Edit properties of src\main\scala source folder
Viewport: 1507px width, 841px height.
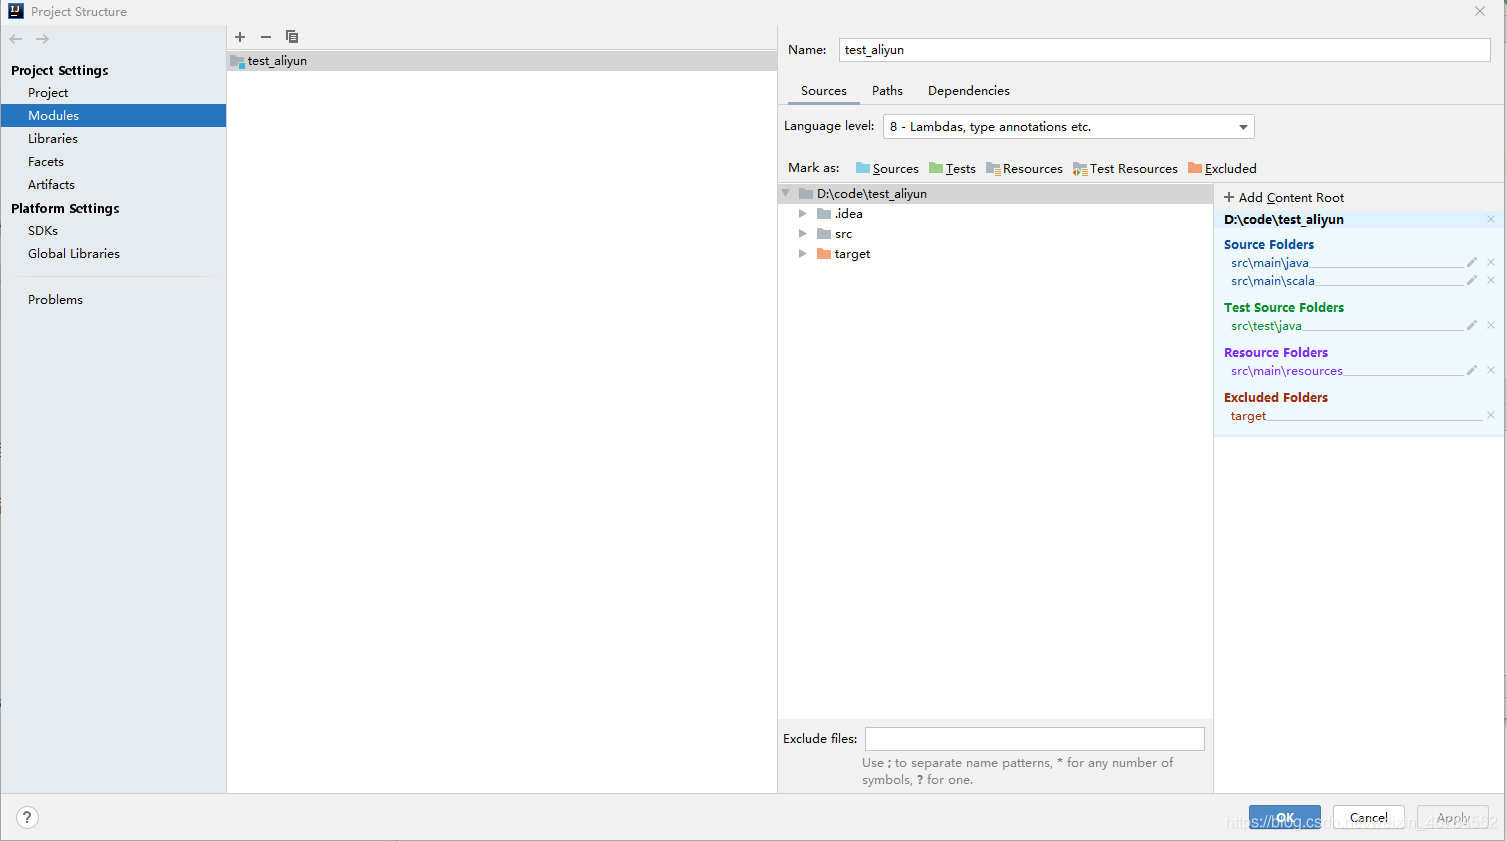(1472, 280)
